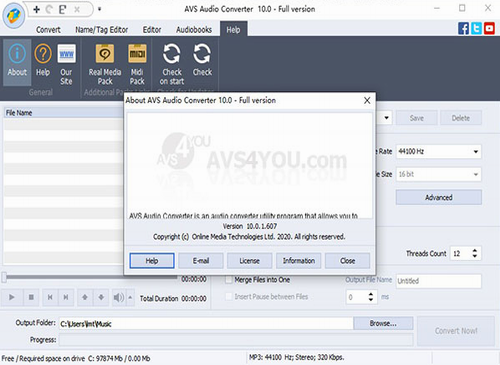The image size is (500, 365).
Task: Decrease Threads Count with down arrow
Action: pyautogui.click(x=475, y=256)
